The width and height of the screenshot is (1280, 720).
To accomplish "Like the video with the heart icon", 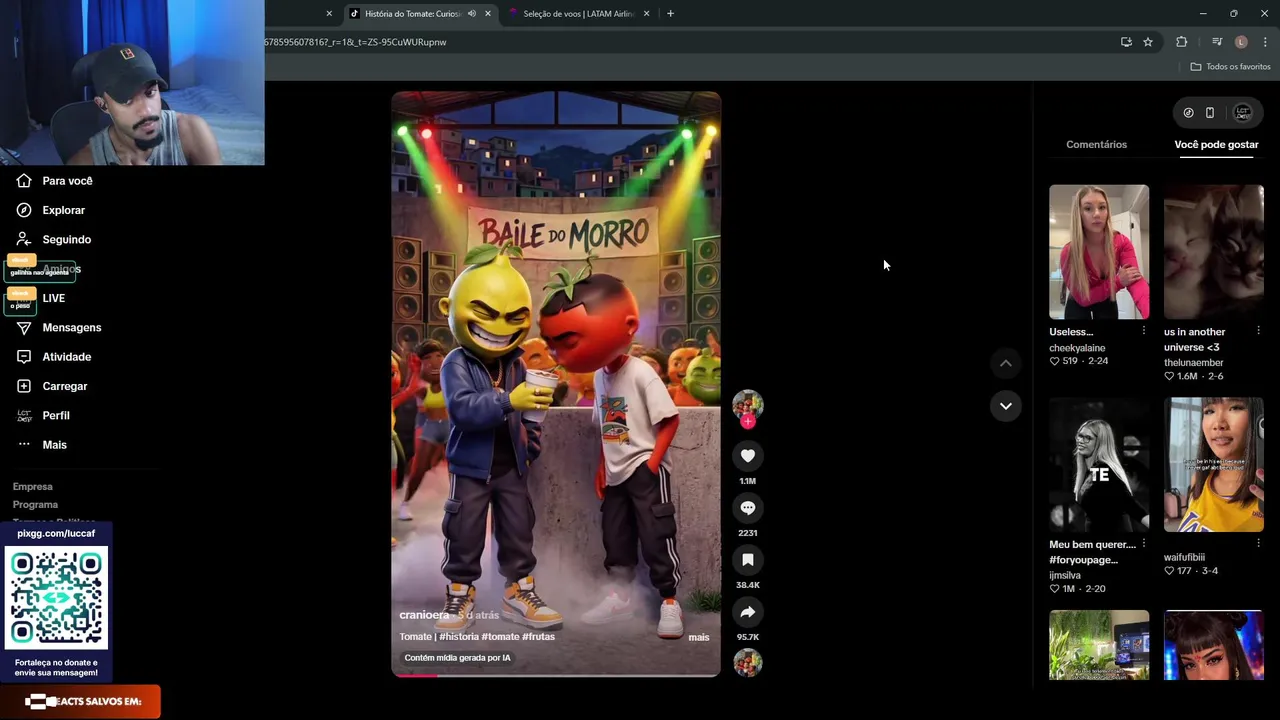I will point(747,456).
